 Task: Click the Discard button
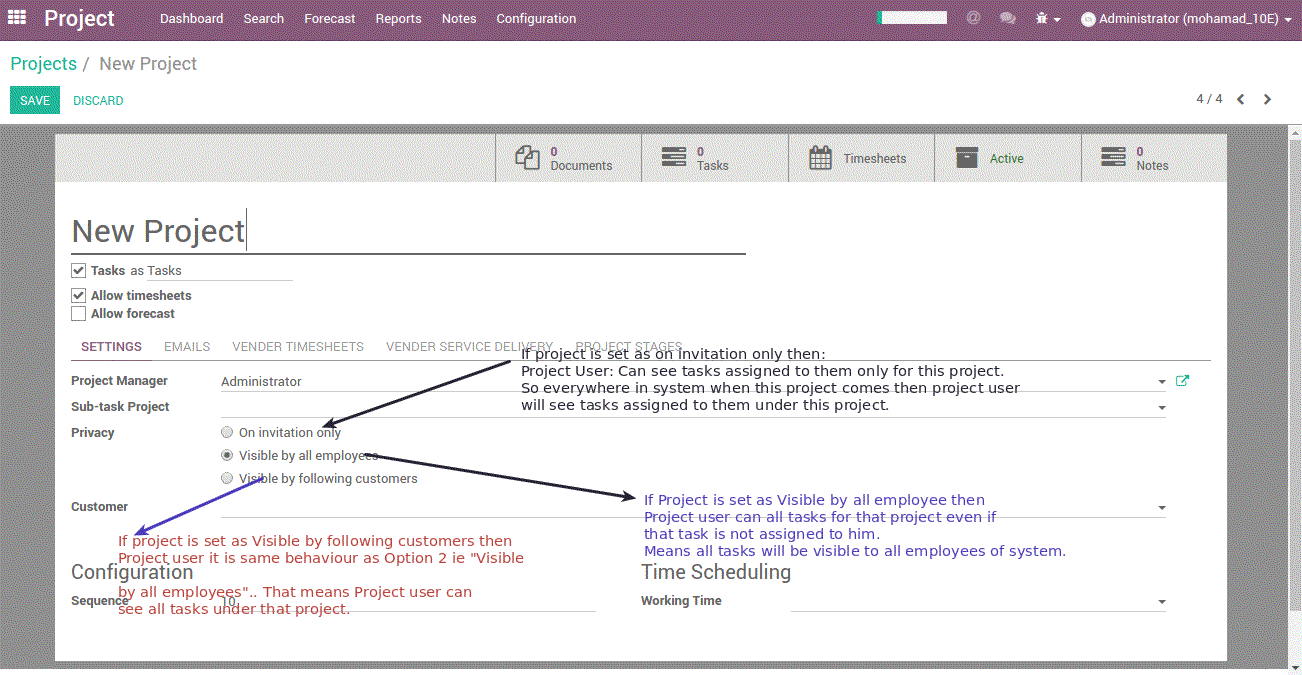pos(98,100)
